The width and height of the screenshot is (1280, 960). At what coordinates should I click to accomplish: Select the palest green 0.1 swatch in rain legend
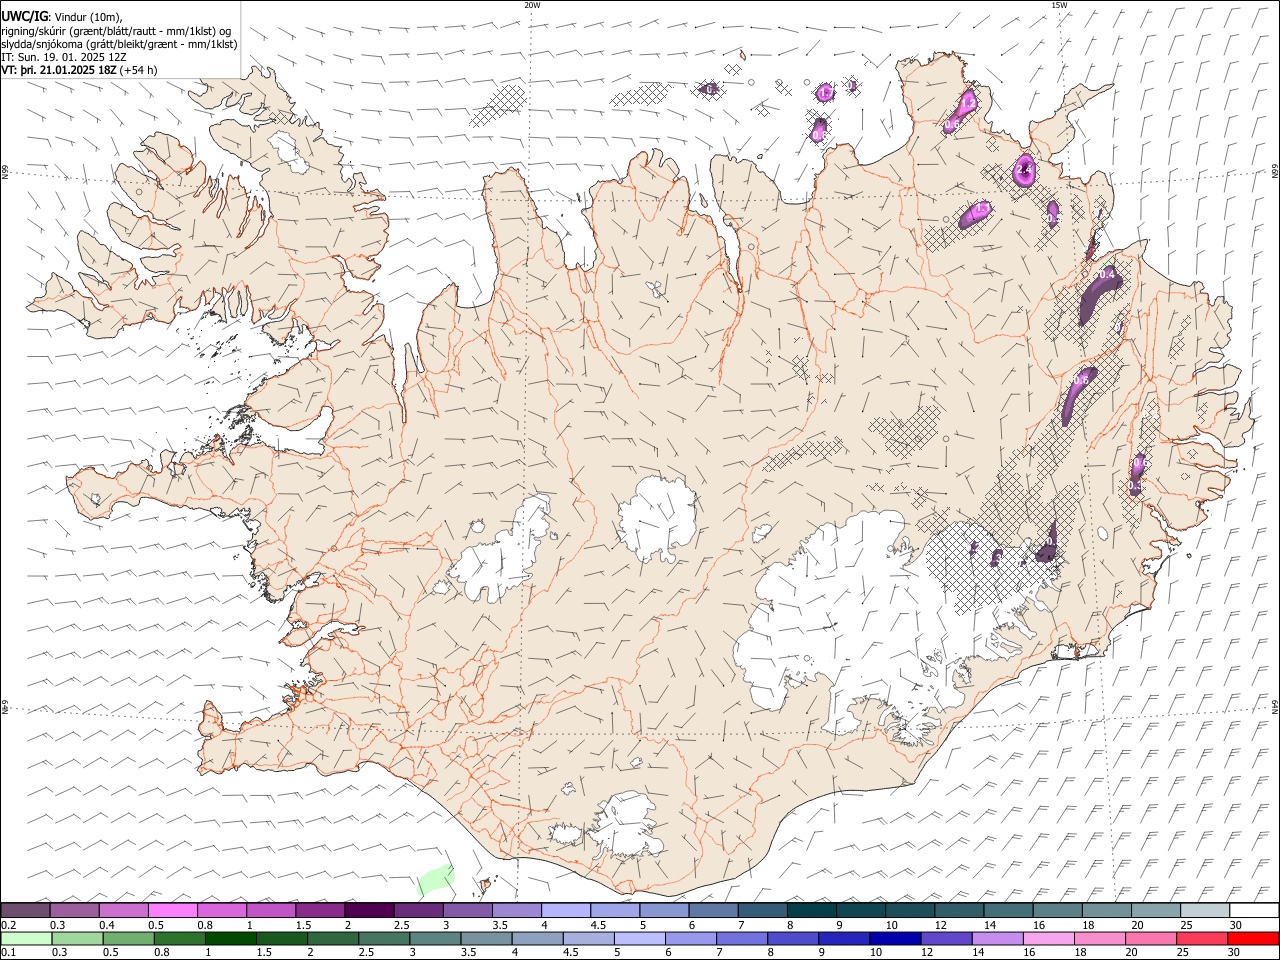pyautogui.click(x=26, y=938)
